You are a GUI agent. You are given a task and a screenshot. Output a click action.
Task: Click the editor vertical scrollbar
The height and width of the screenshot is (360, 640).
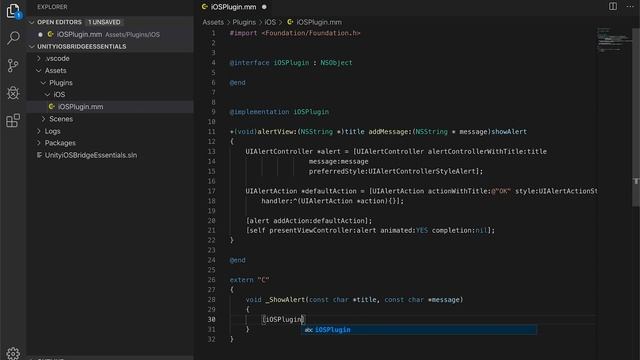636,116
